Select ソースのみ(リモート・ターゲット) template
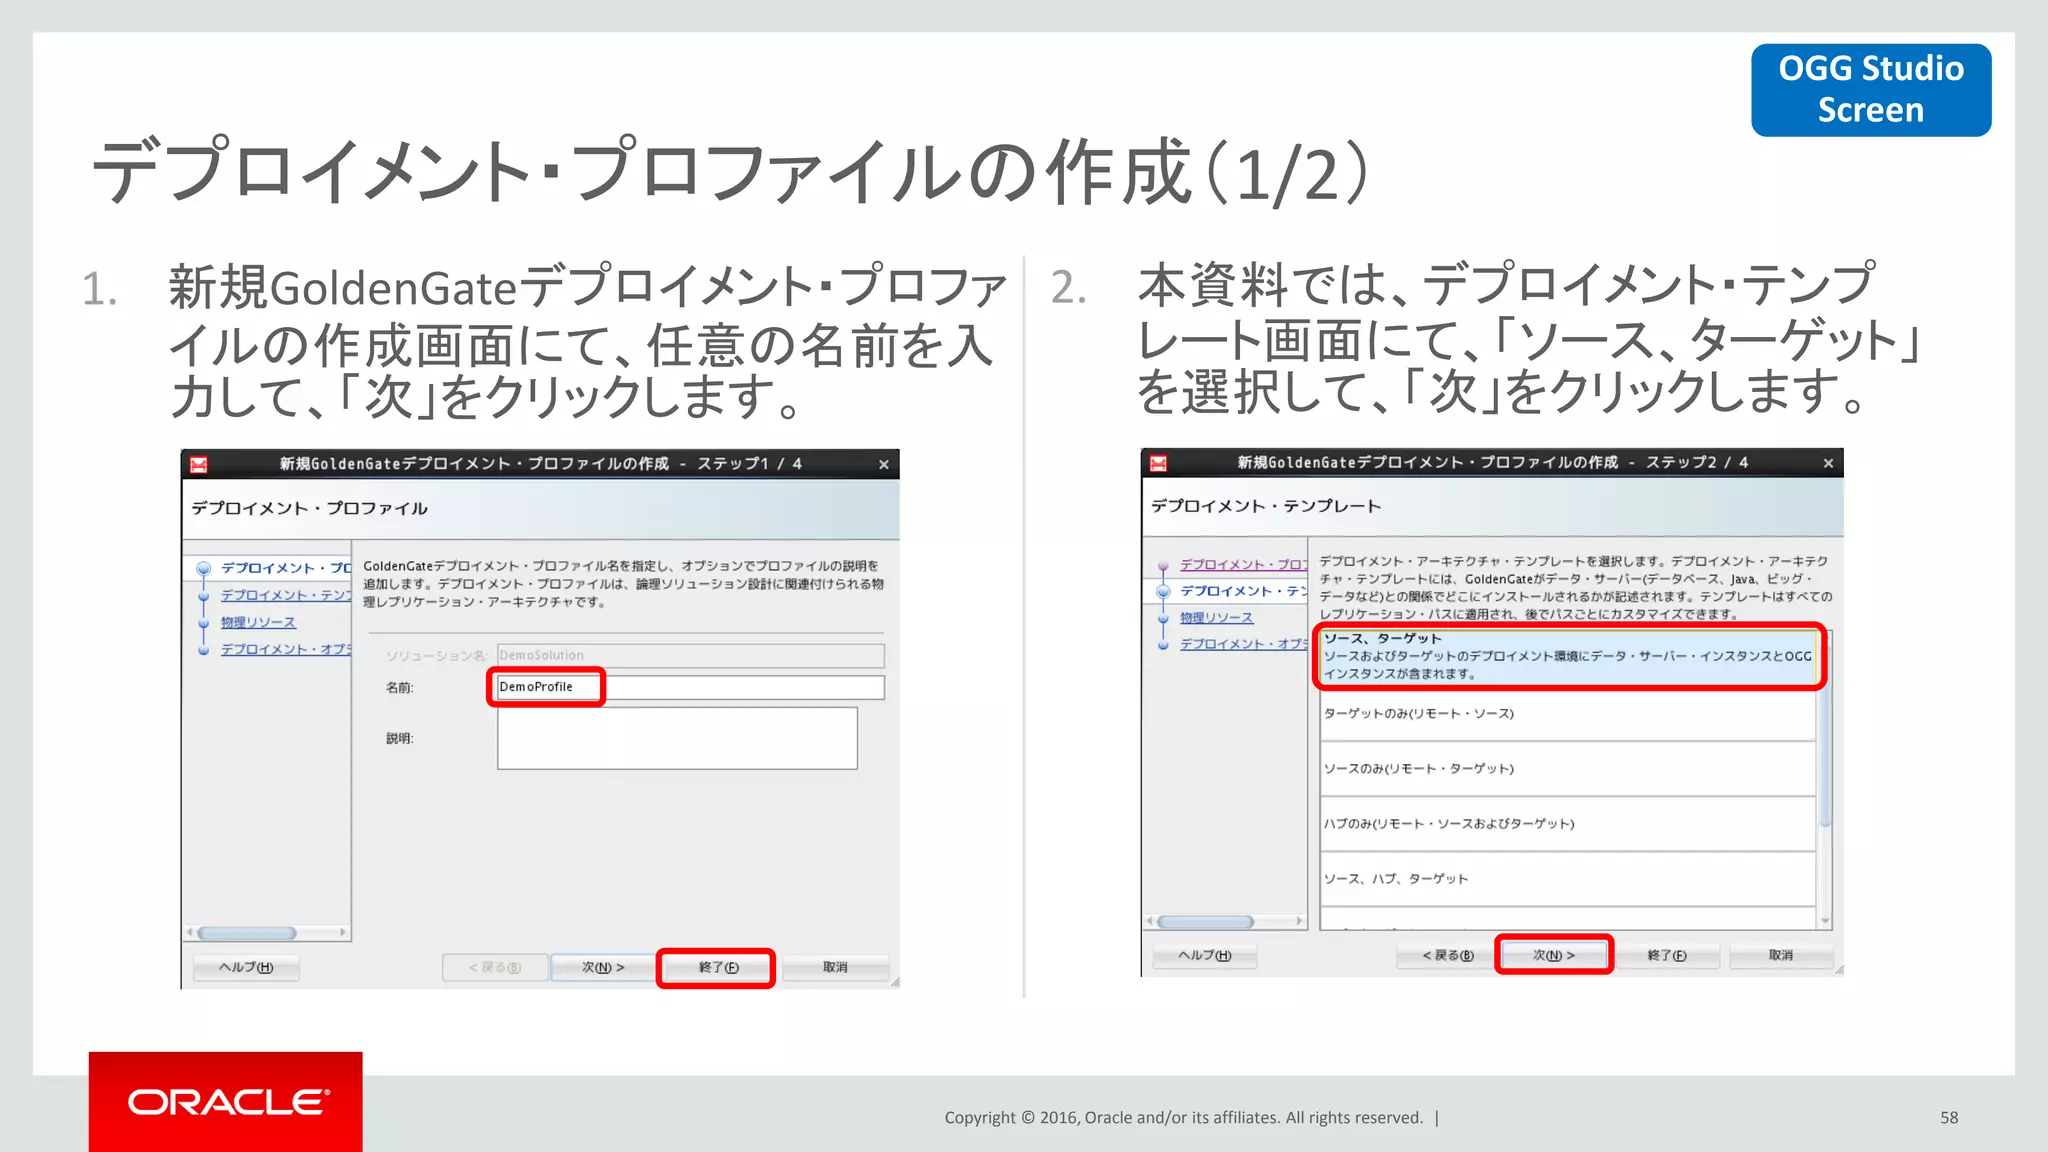The width and height of the screenshot is (2048, 1152). [1568, 769]
